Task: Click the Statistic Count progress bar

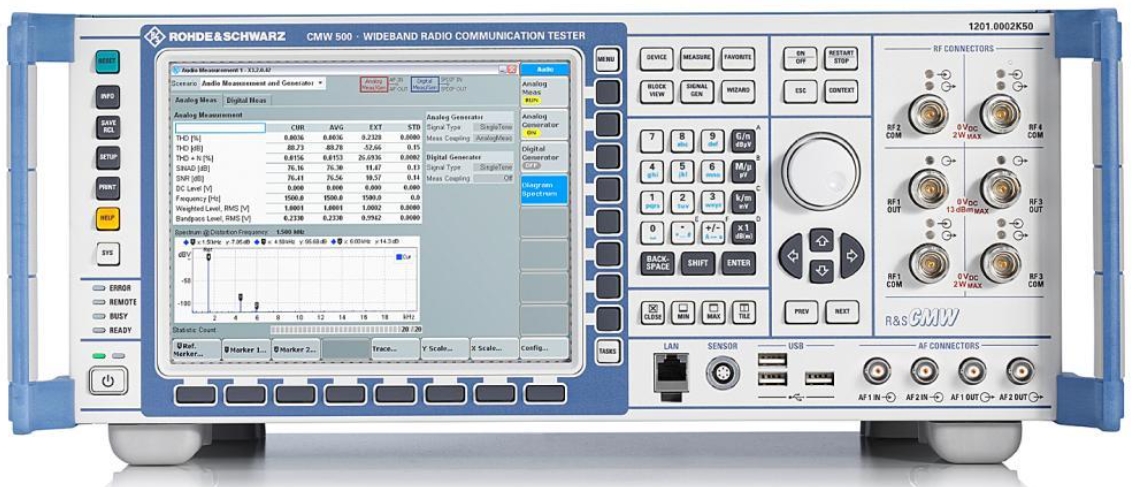Action: pos(337,329)
